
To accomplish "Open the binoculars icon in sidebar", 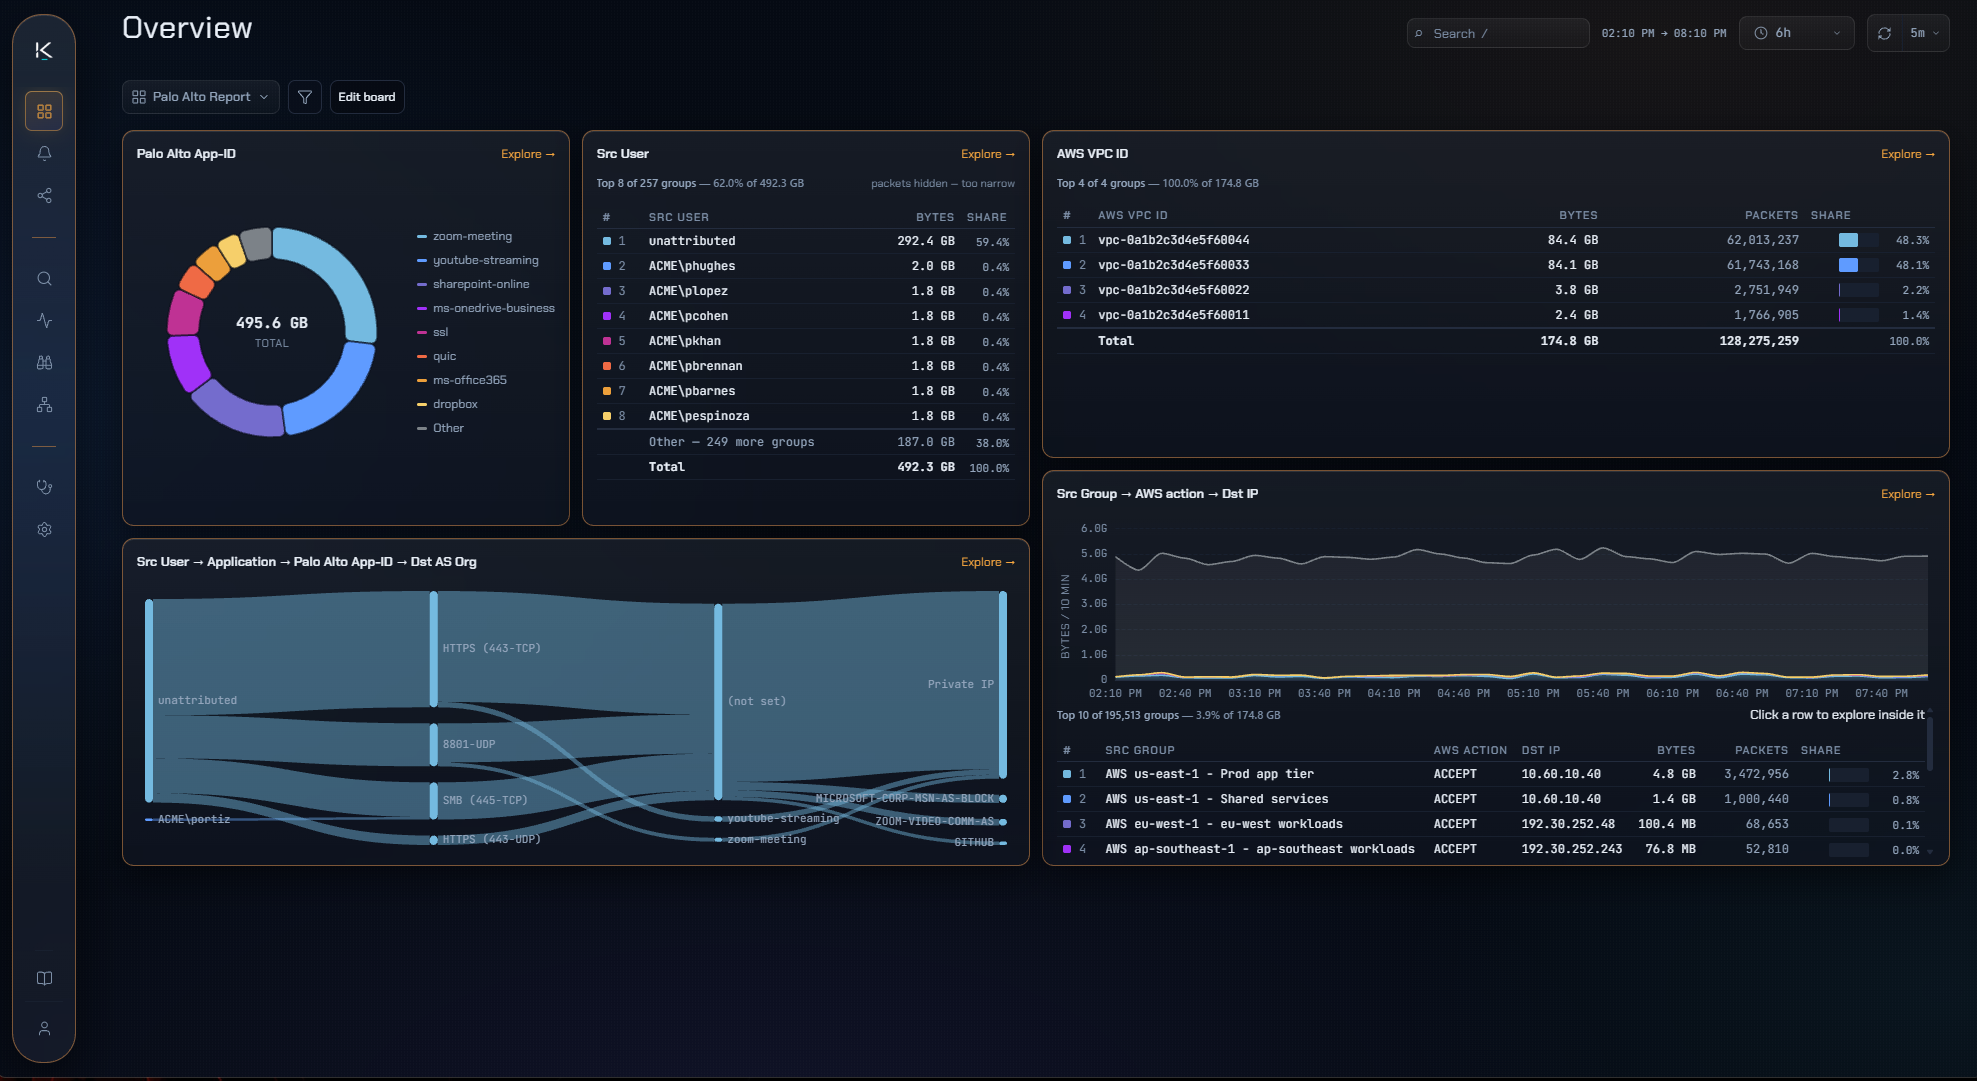I will [44, 363].
